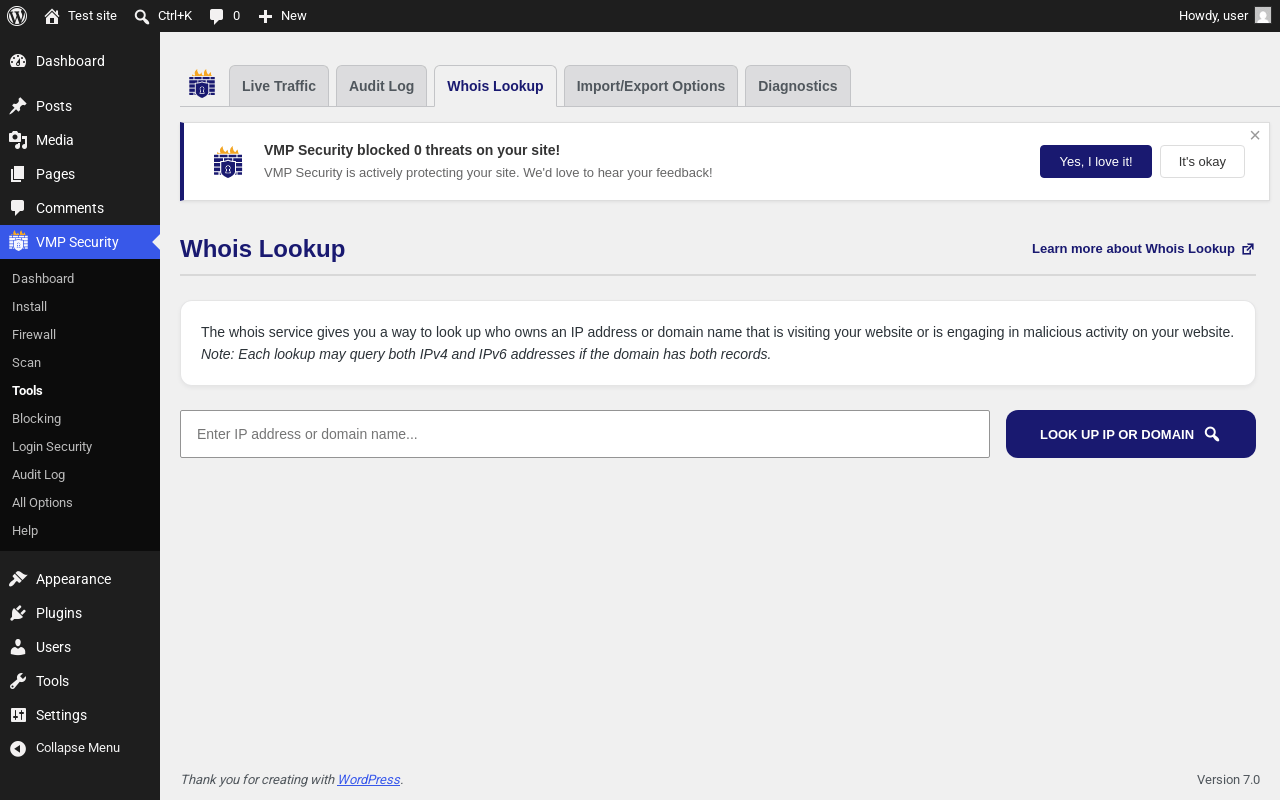Open Comments in the sidebar
This screenshot has height=800, width=1280.
[x=80, y=208]
